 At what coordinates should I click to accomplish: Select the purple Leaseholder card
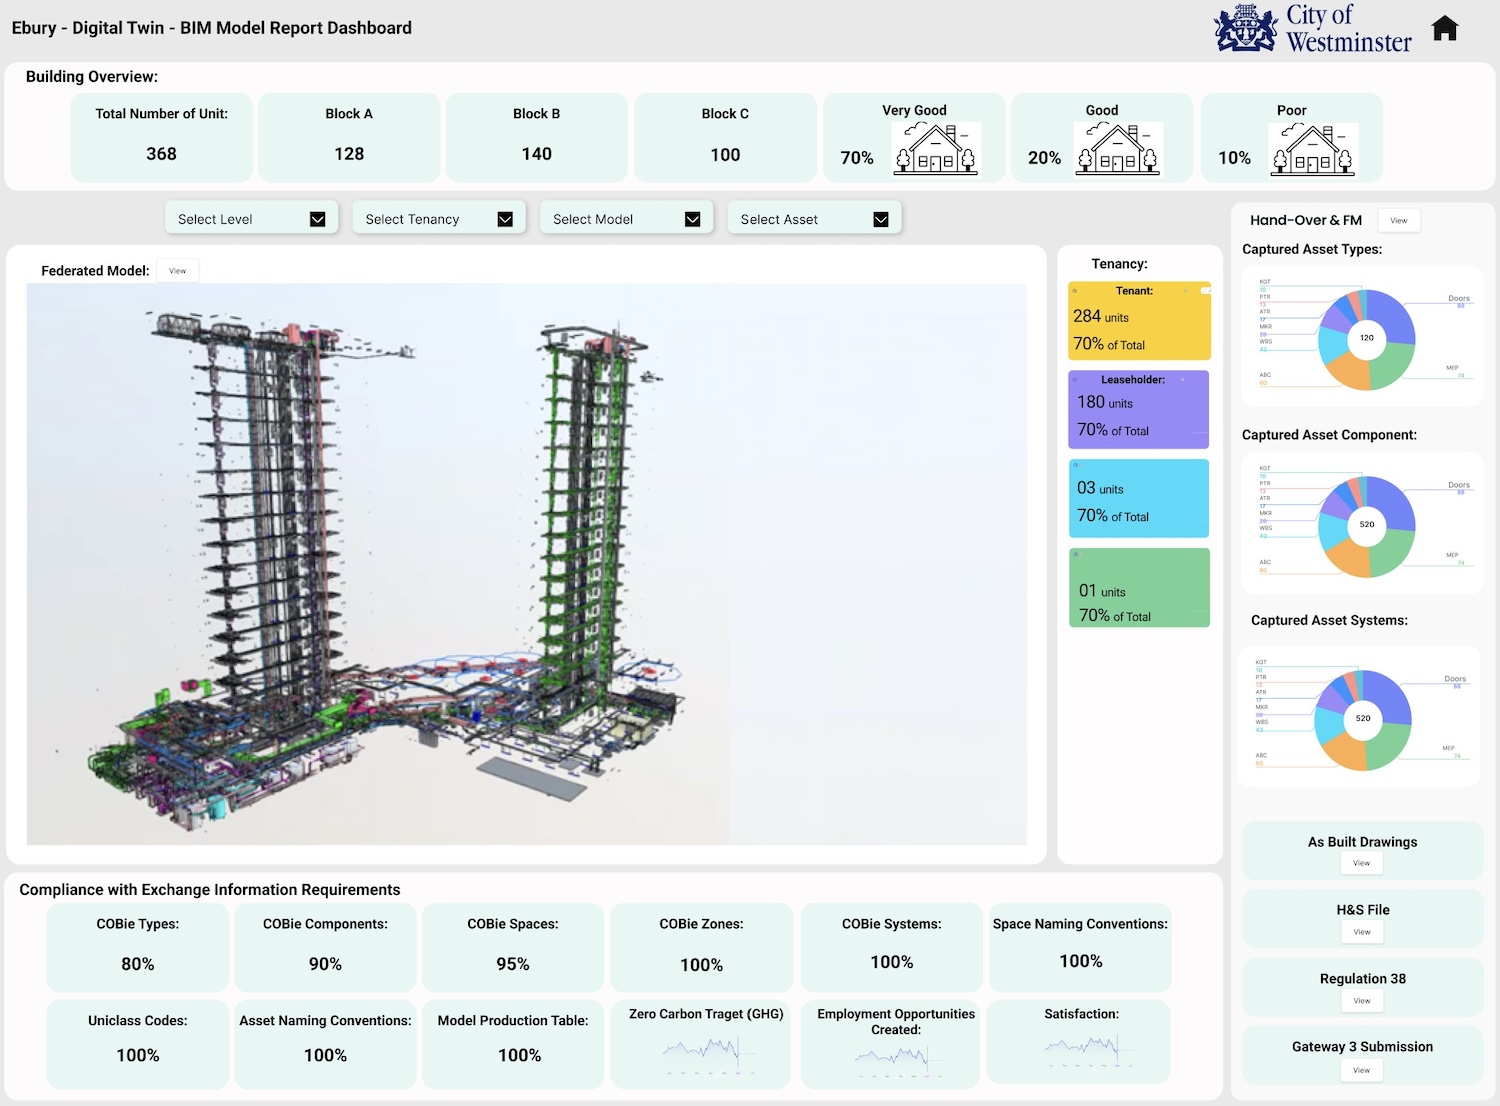1139,408
